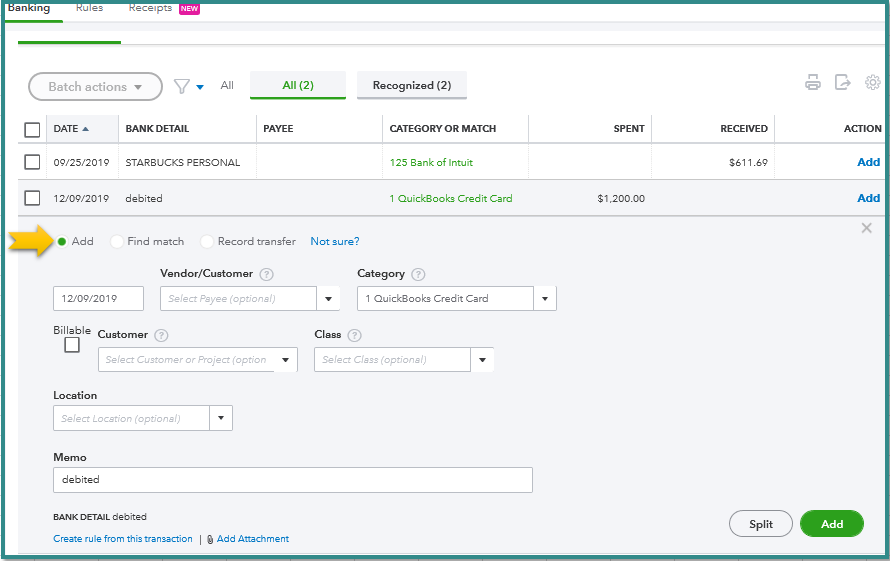Click the date field 12/09/2019
890x561 pixels.
98,299
